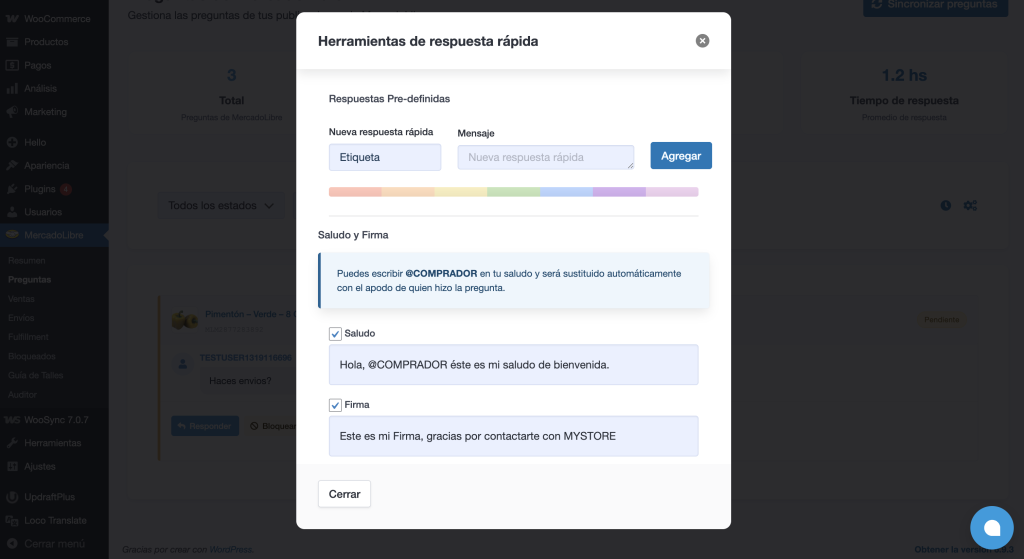
Task: Go to Auditor submenu item
Action: [22, 394]
